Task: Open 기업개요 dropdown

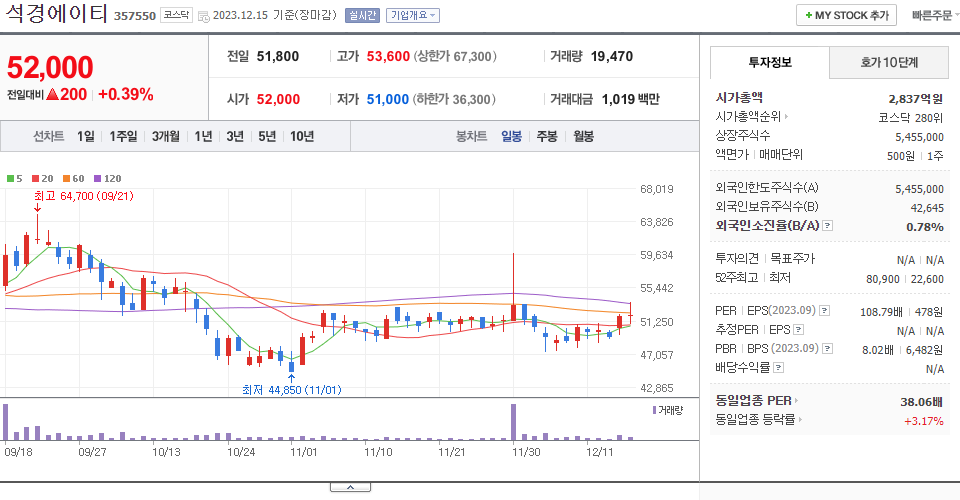Action: click(x=413, y=15)
